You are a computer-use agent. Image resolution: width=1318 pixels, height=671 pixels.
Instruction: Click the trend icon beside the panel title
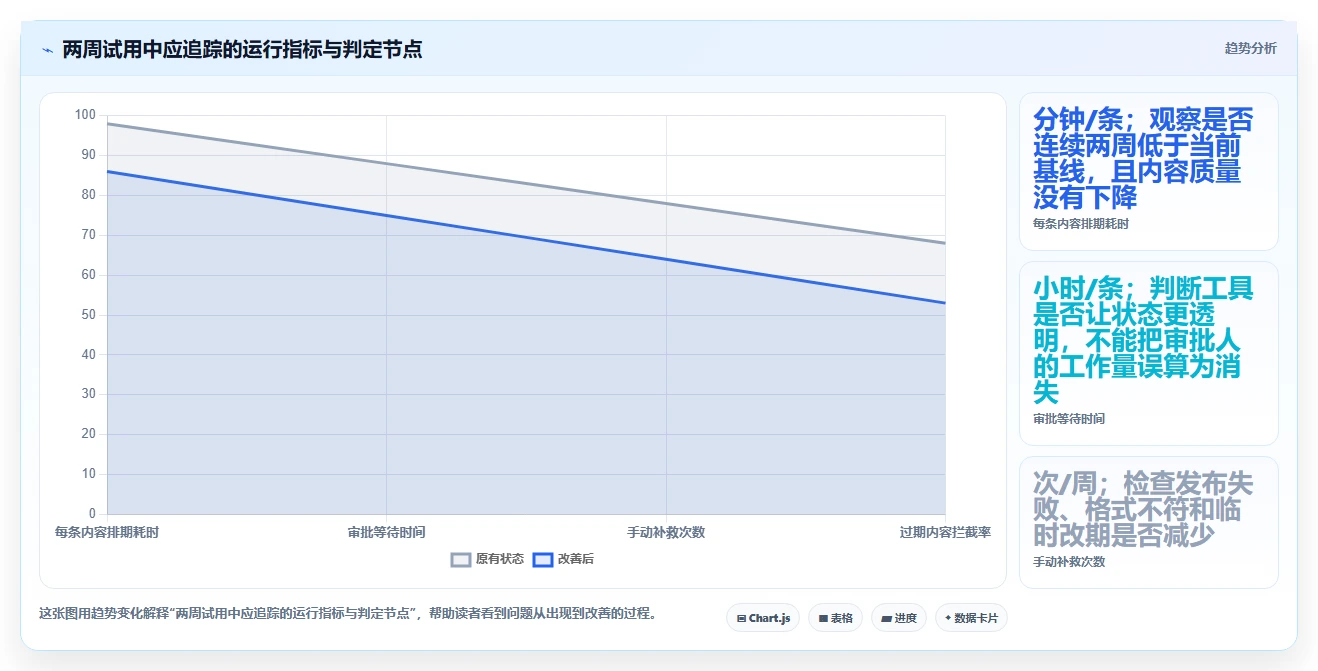click(x=47, y=50)
